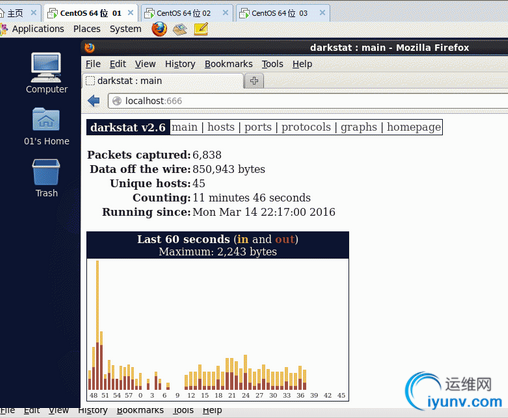Screen dimensions: 508x418
Task: Open Firefox Tools menu
Action: [x=272, y=64]
